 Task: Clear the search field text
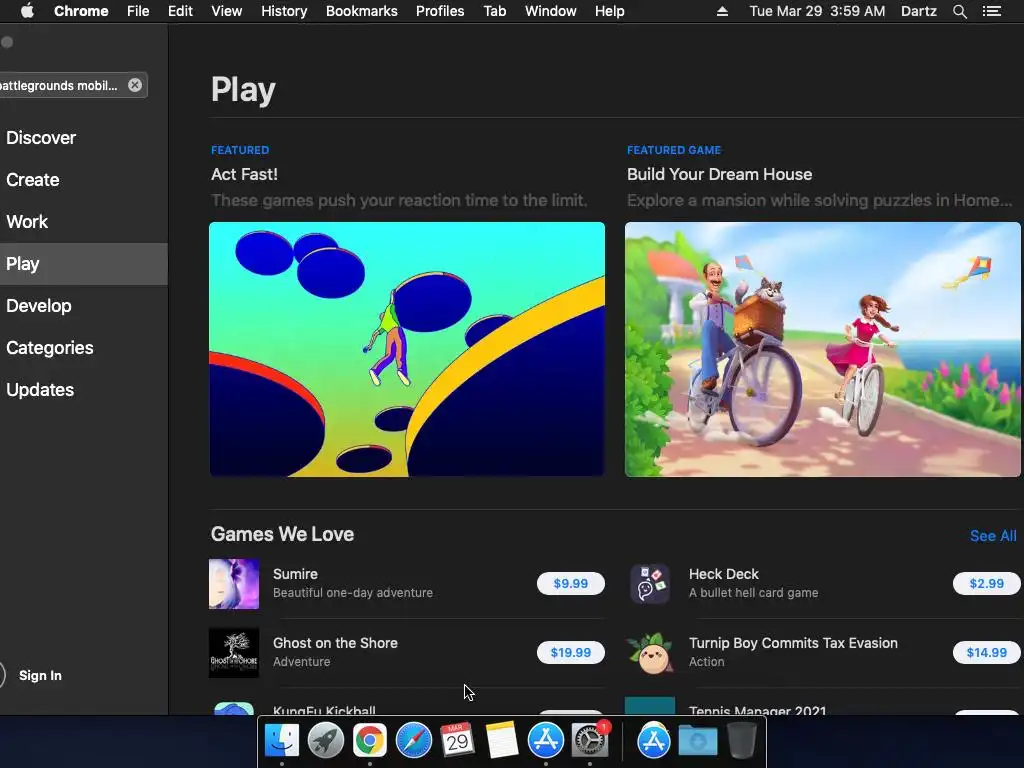[135, 86]
